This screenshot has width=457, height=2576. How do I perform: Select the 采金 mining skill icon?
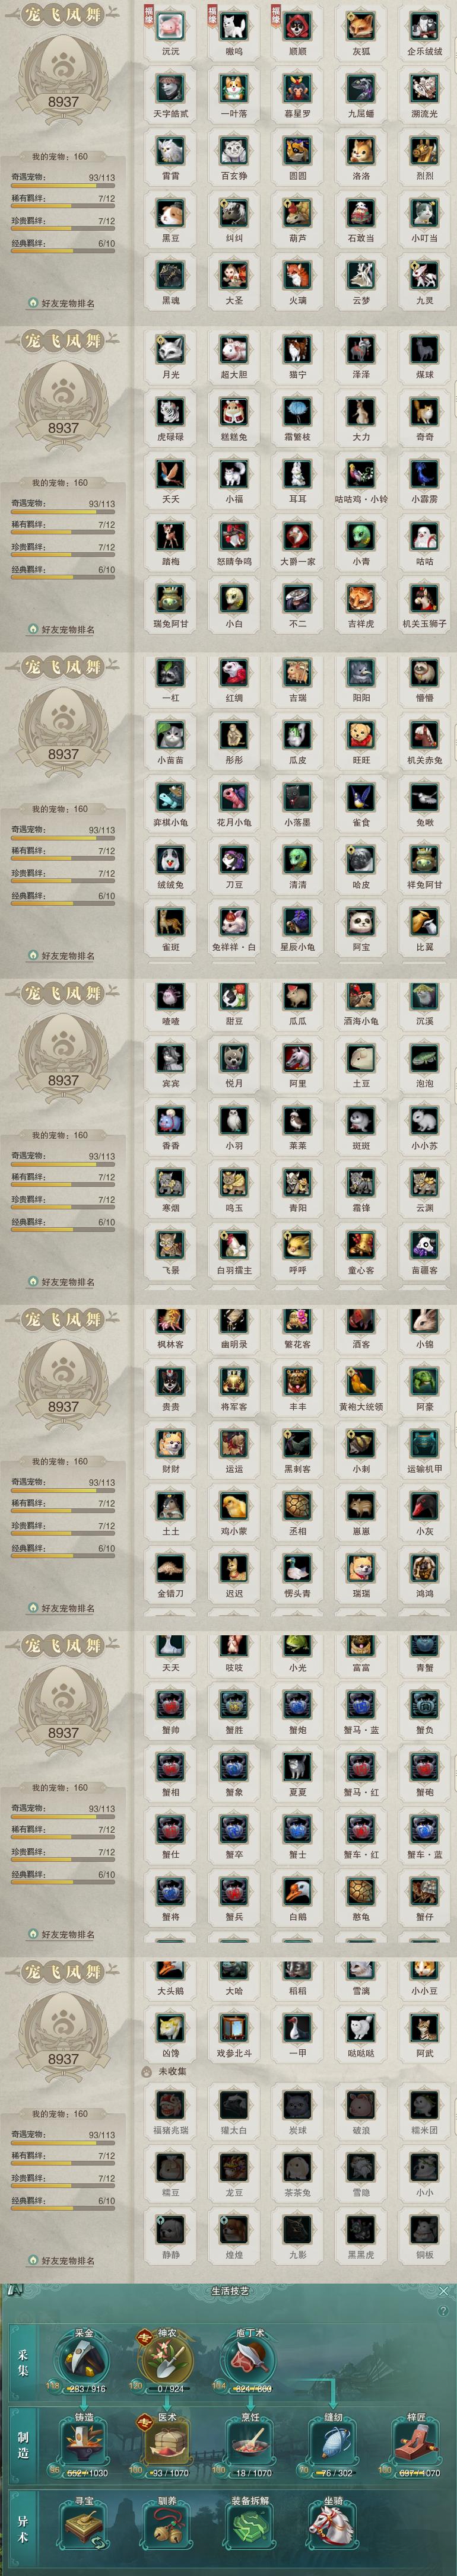pyautogui.click(x=85, y=2362)
